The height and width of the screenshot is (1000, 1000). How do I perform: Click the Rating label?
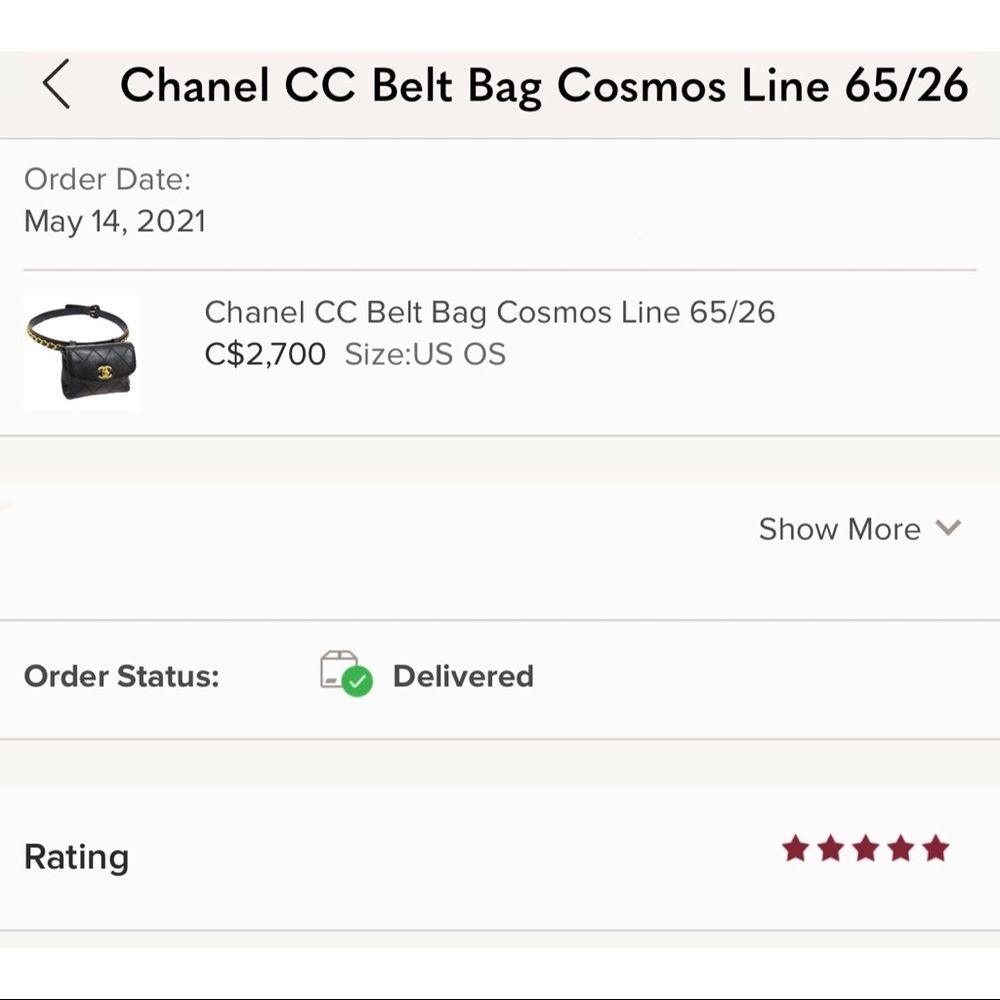[x=76, y=857]
